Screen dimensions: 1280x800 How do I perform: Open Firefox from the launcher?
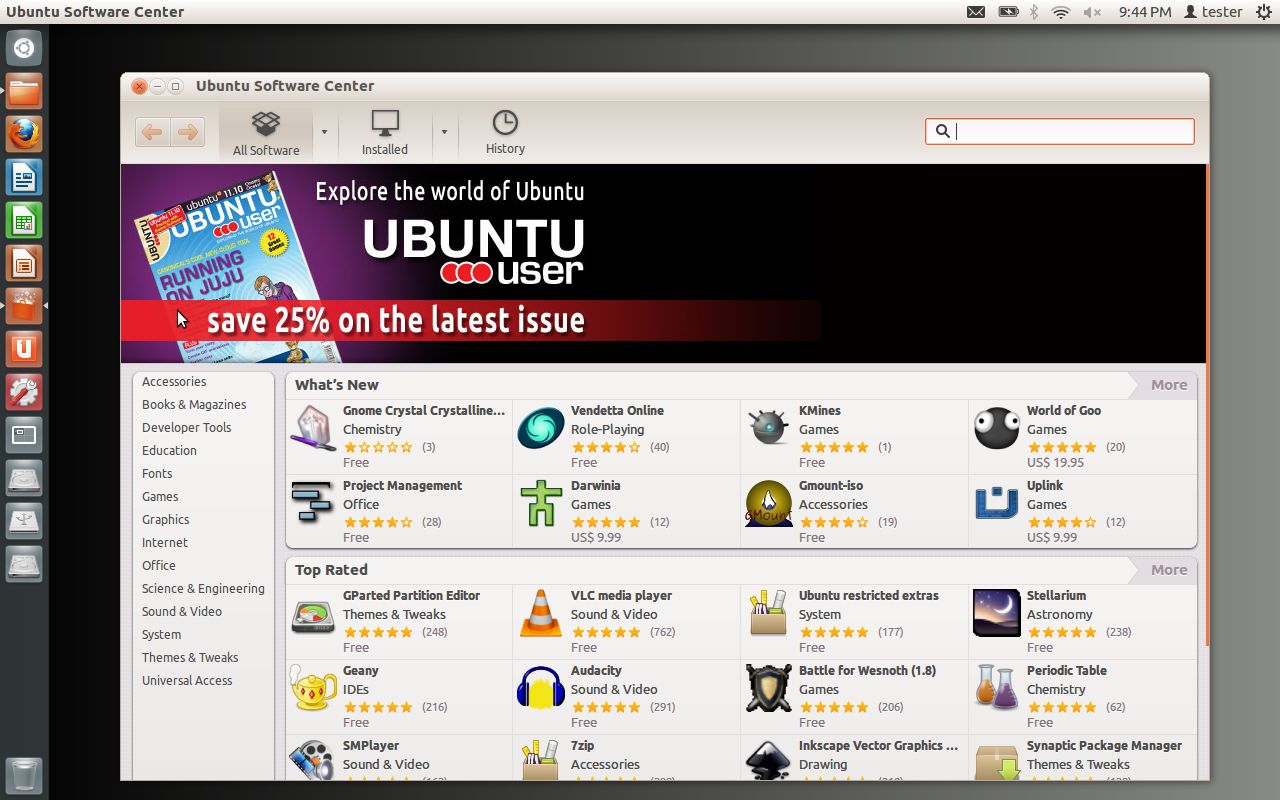click(24, 134)
